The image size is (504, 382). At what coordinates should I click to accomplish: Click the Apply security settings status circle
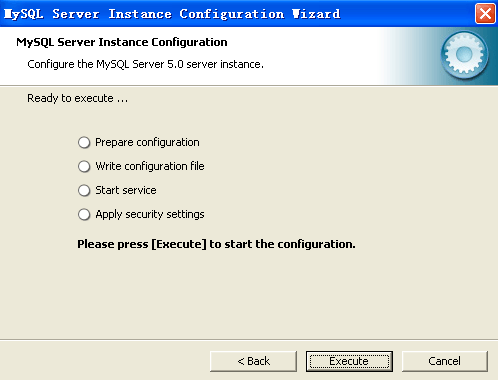[84, 214]
